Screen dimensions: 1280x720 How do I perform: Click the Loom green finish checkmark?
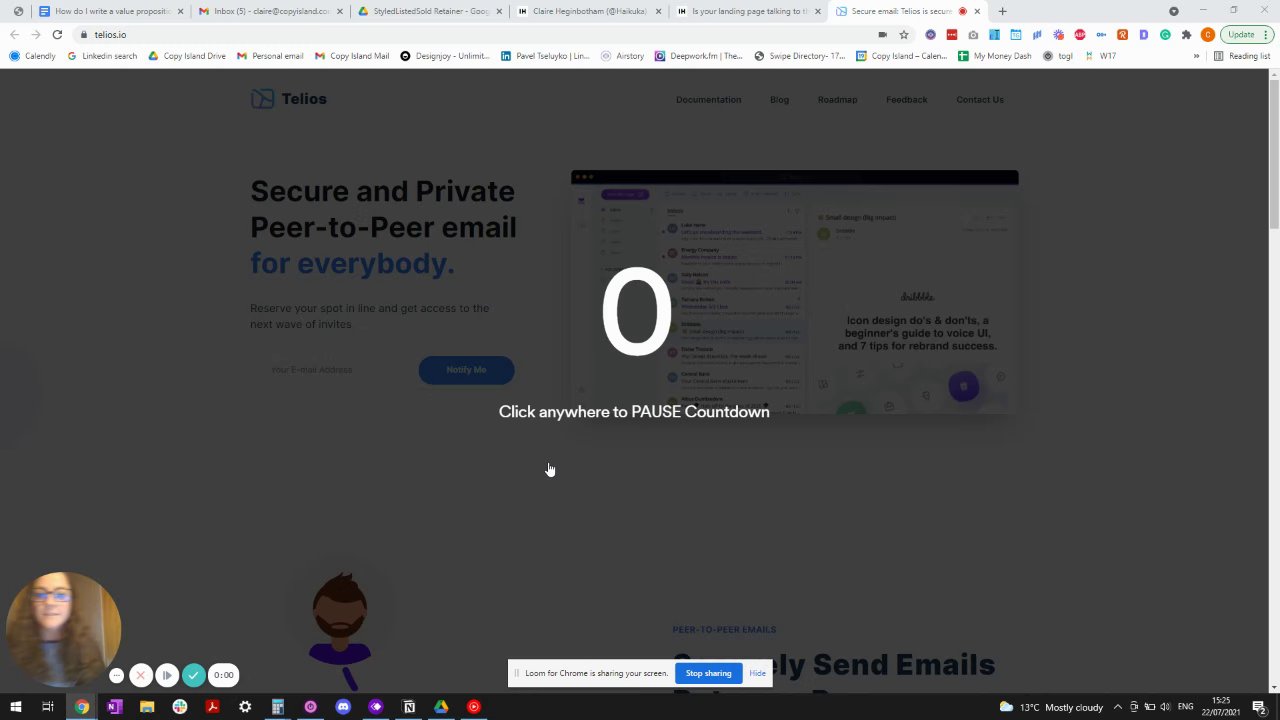pos(194,675)
